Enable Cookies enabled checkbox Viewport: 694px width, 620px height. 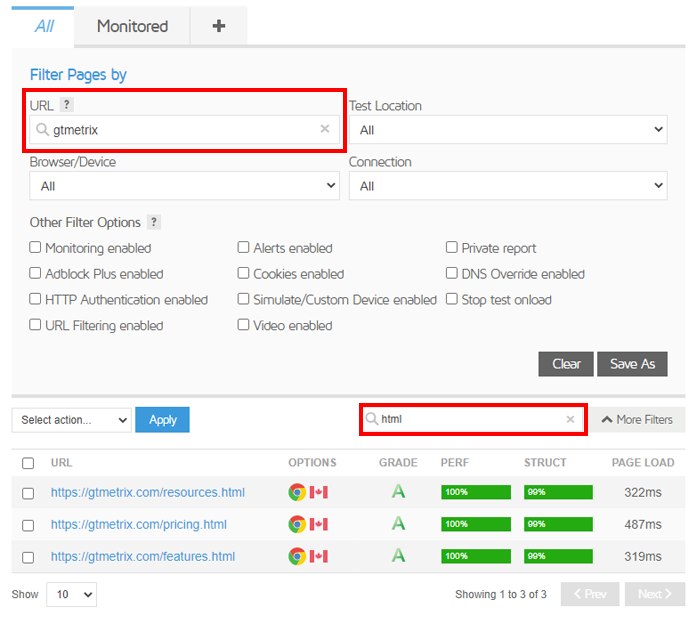[x=243, y=273]
